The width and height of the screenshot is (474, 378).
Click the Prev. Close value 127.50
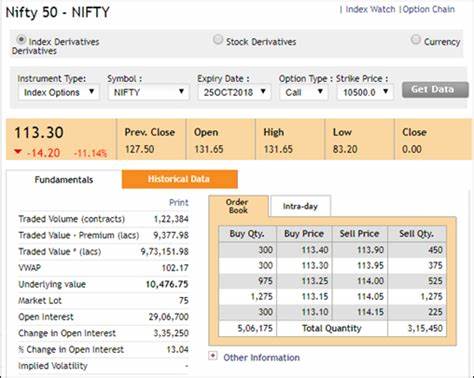139,149
